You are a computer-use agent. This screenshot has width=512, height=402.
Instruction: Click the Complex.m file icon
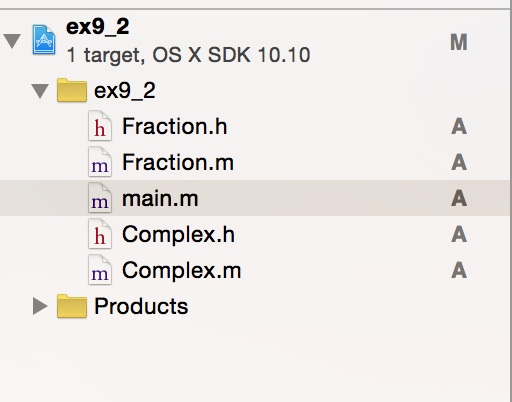tap(100, 270)
